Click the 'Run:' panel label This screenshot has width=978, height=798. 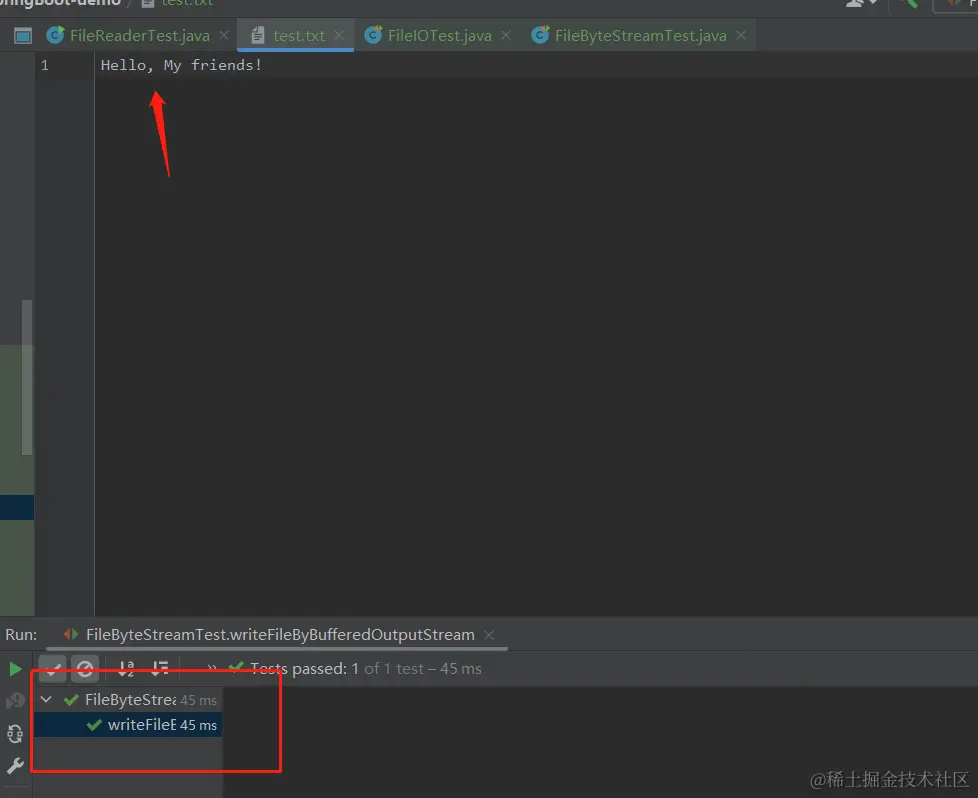[x=21, y=635]
